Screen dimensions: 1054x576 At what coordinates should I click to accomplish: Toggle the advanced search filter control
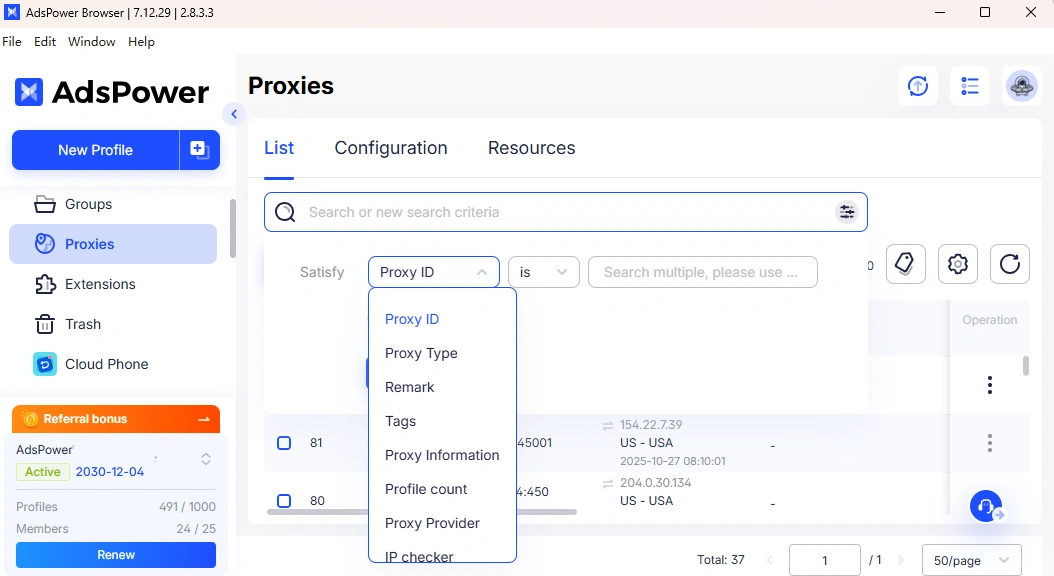[x=847, y=211]
